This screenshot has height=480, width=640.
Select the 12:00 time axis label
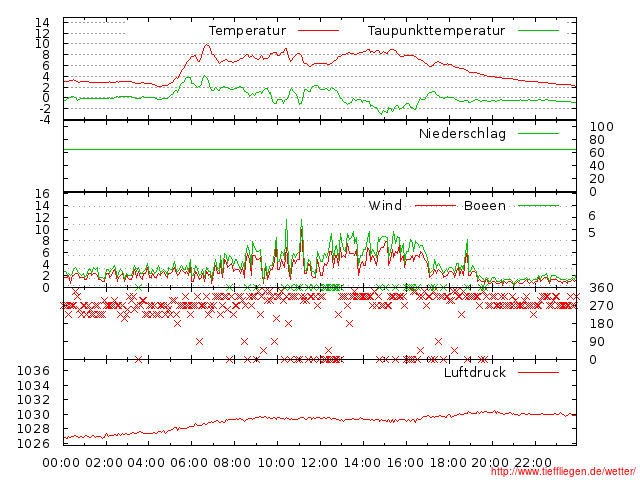coord(319,463)
